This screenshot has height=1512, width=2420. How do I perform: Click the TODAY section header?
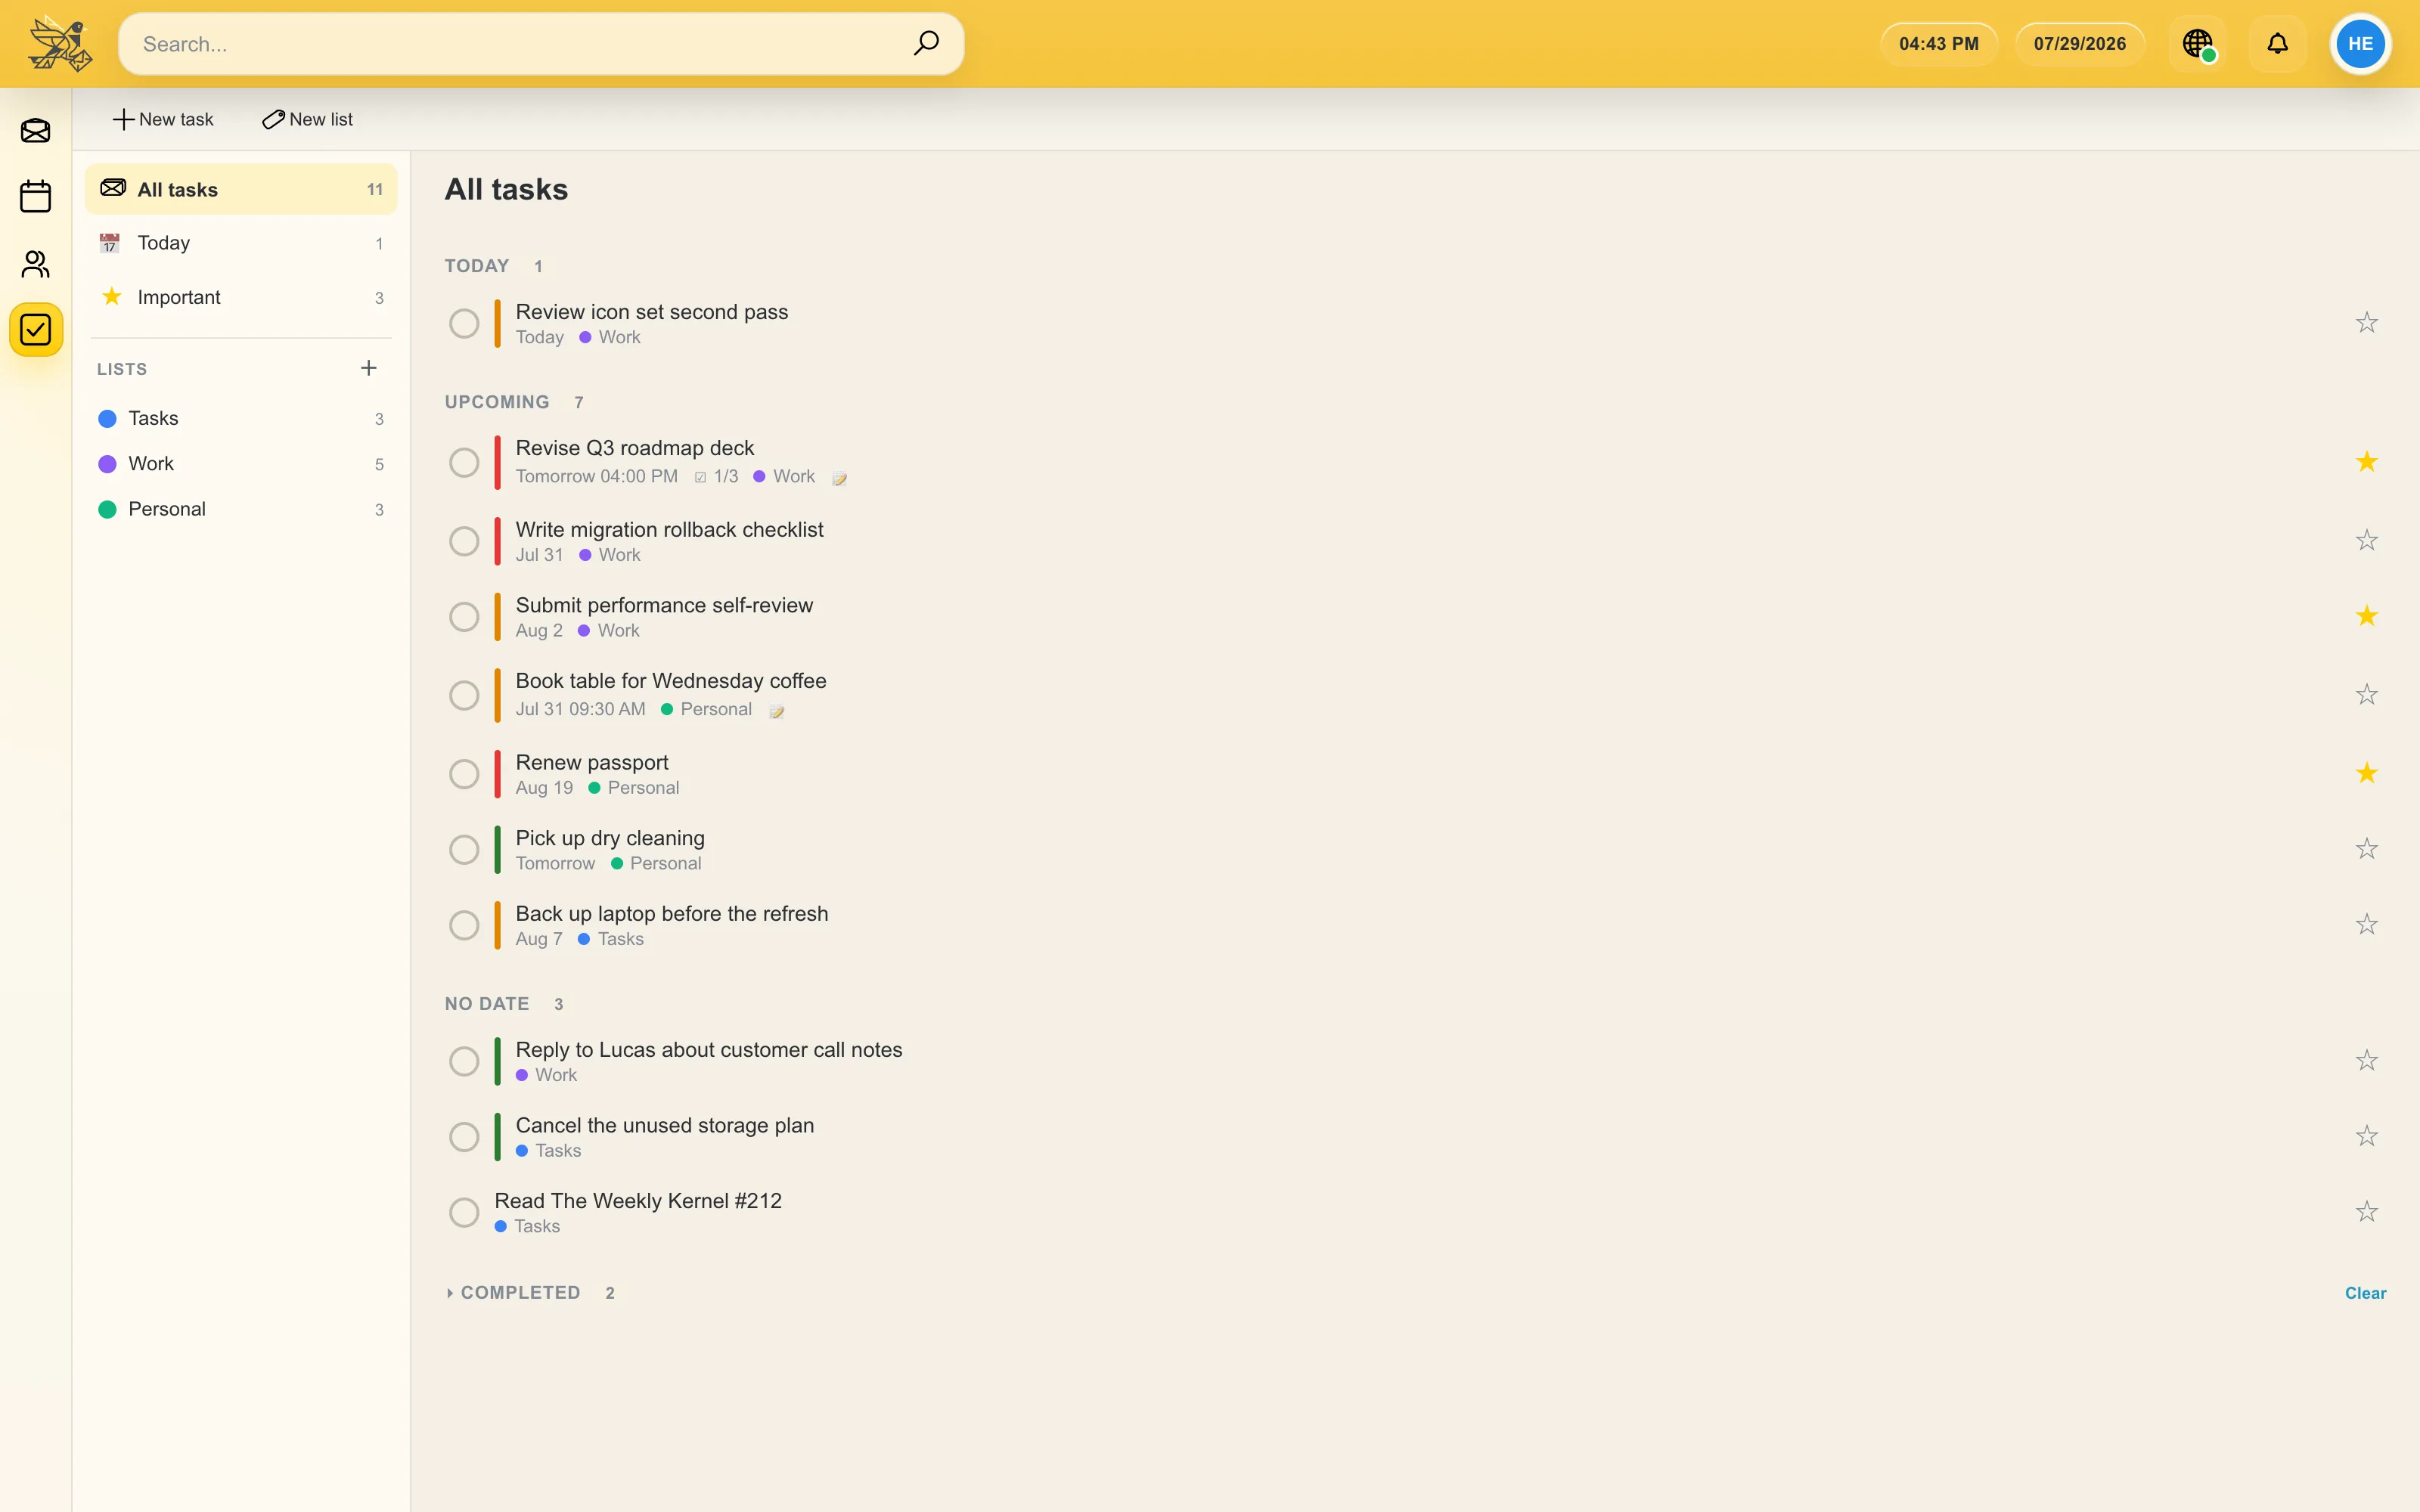[x=477, y=266]
